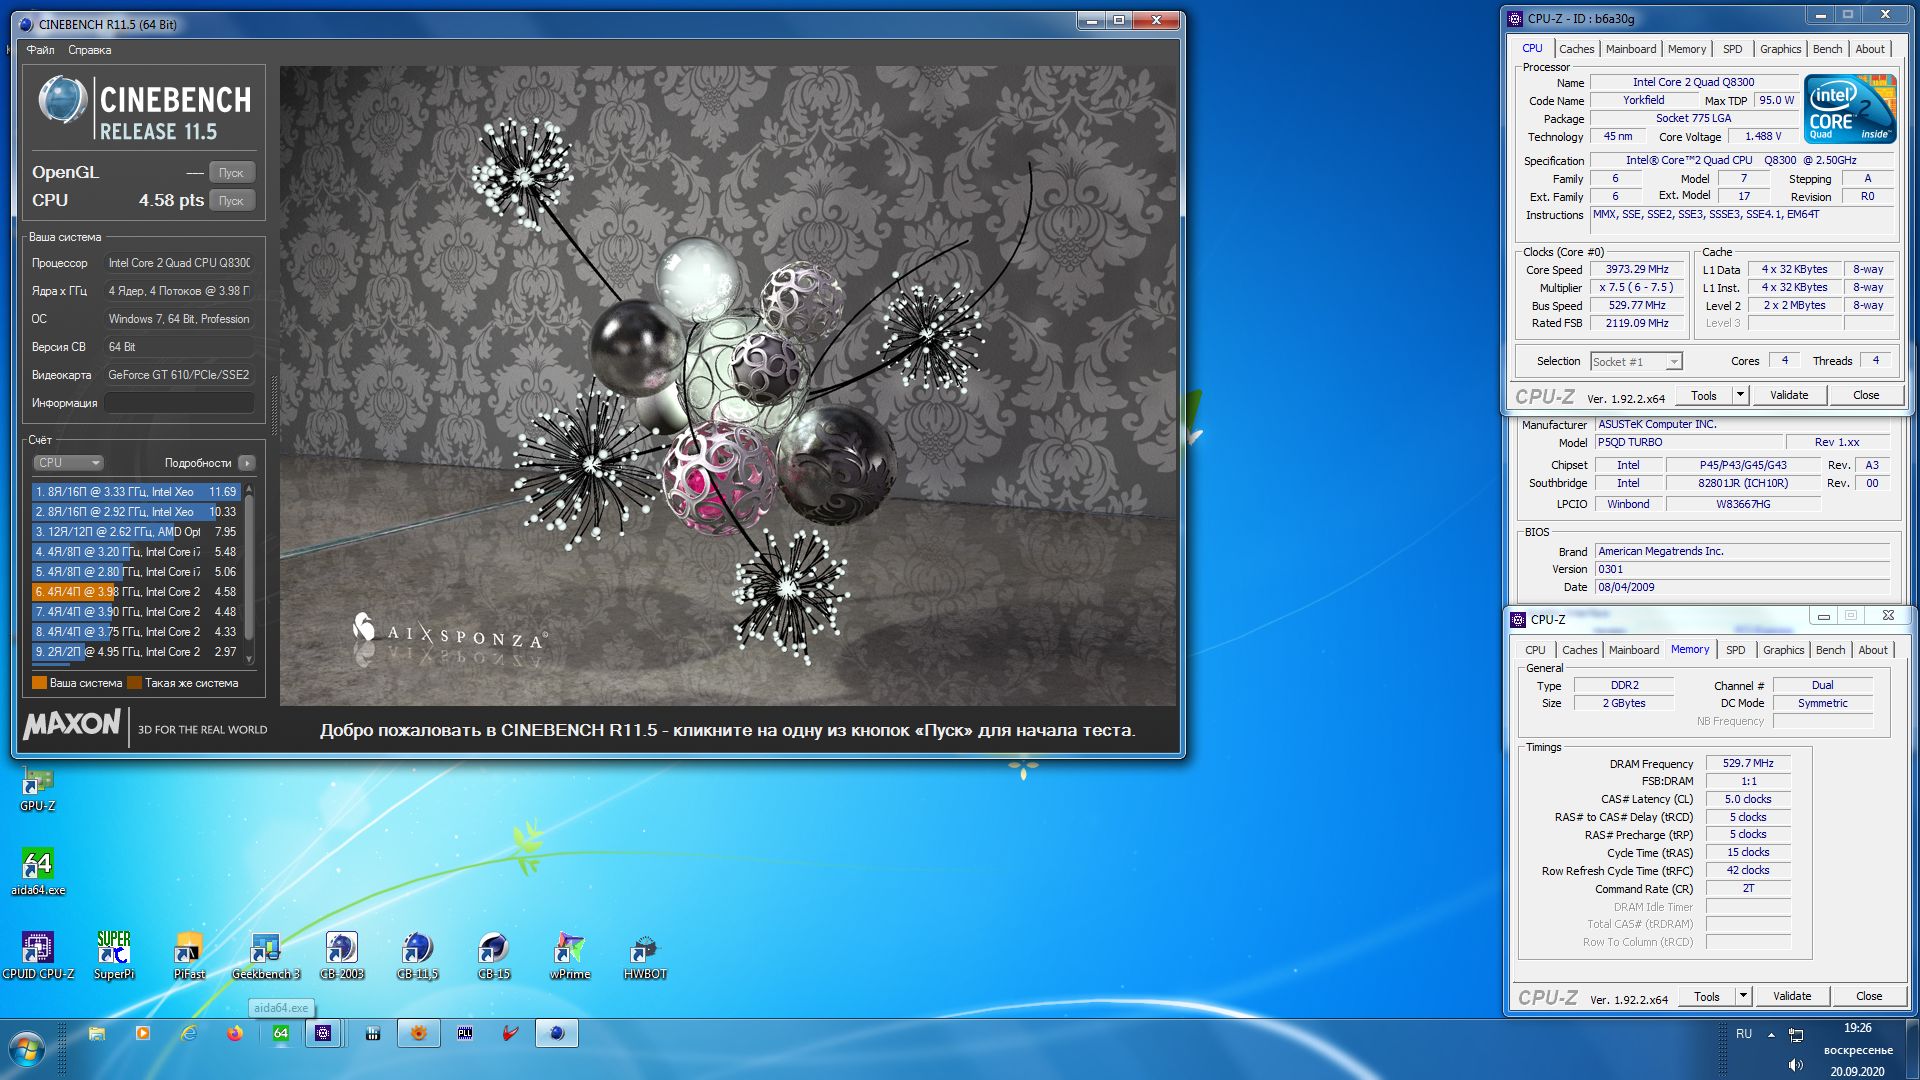Open the Справка menu in Cinebench
1920x1080 pixels.
(90, 50)
